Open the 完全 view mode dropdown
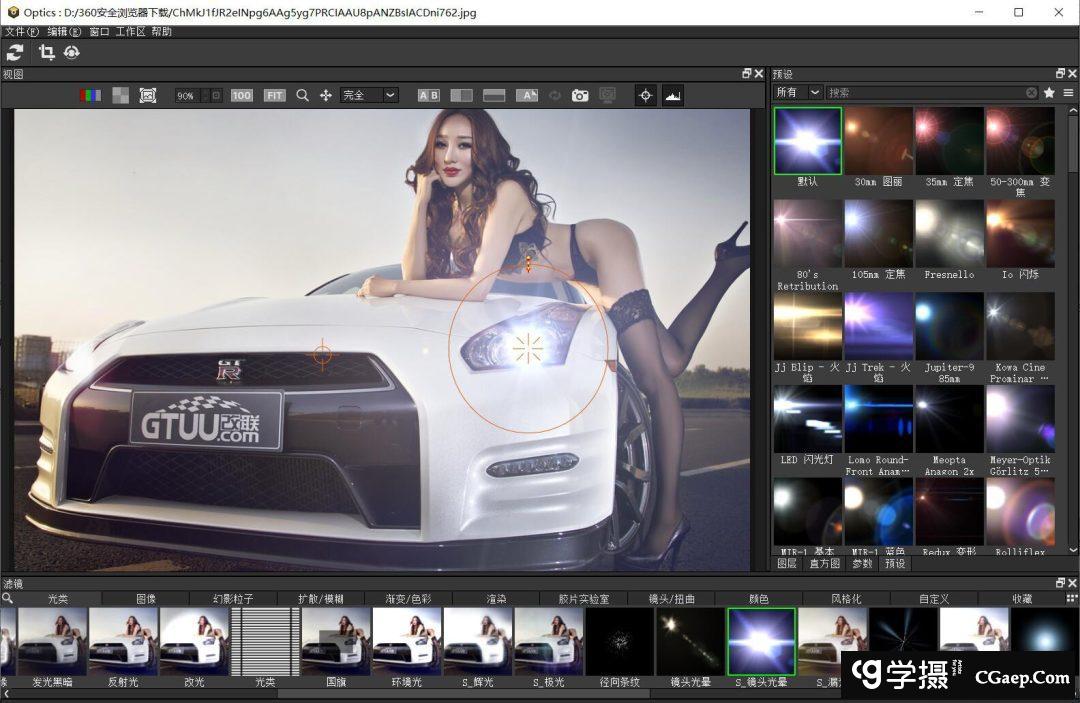The width and height of the screenshot is (1080, 703). (x=369, y=95)
